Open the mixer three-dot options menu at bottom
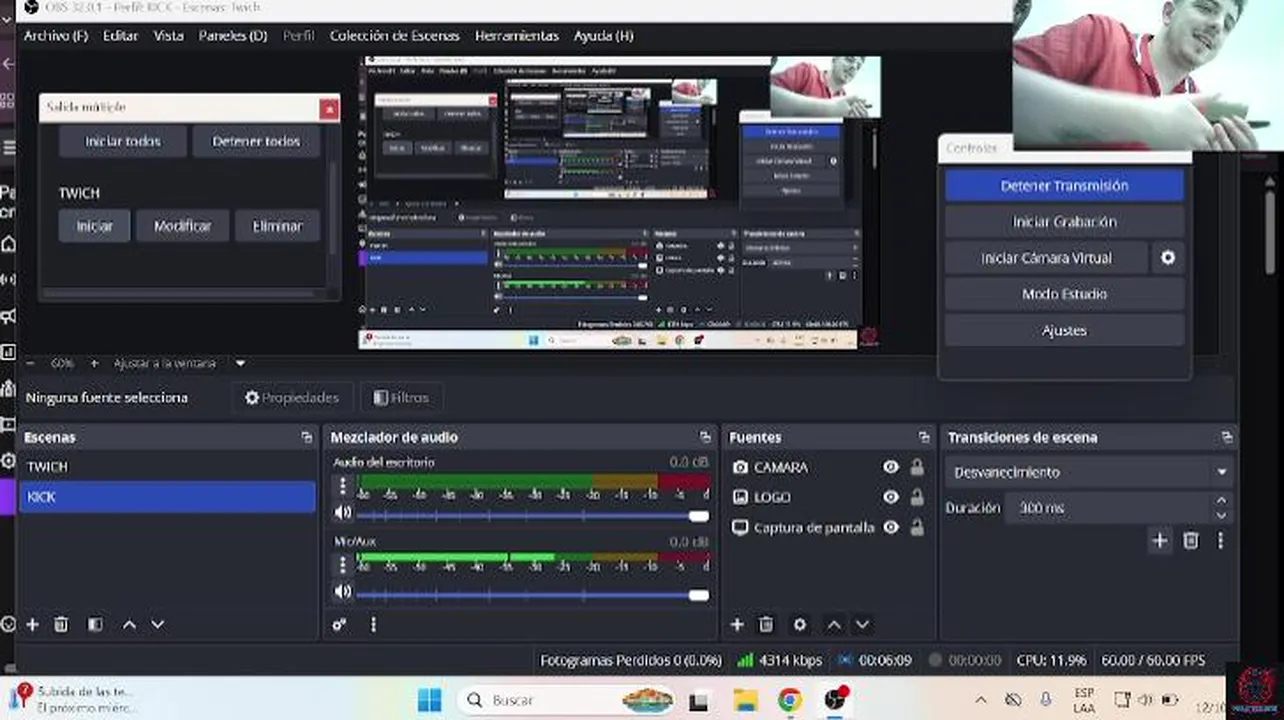Viewport: 1284px width, 720px height. [x=373, y=624]
